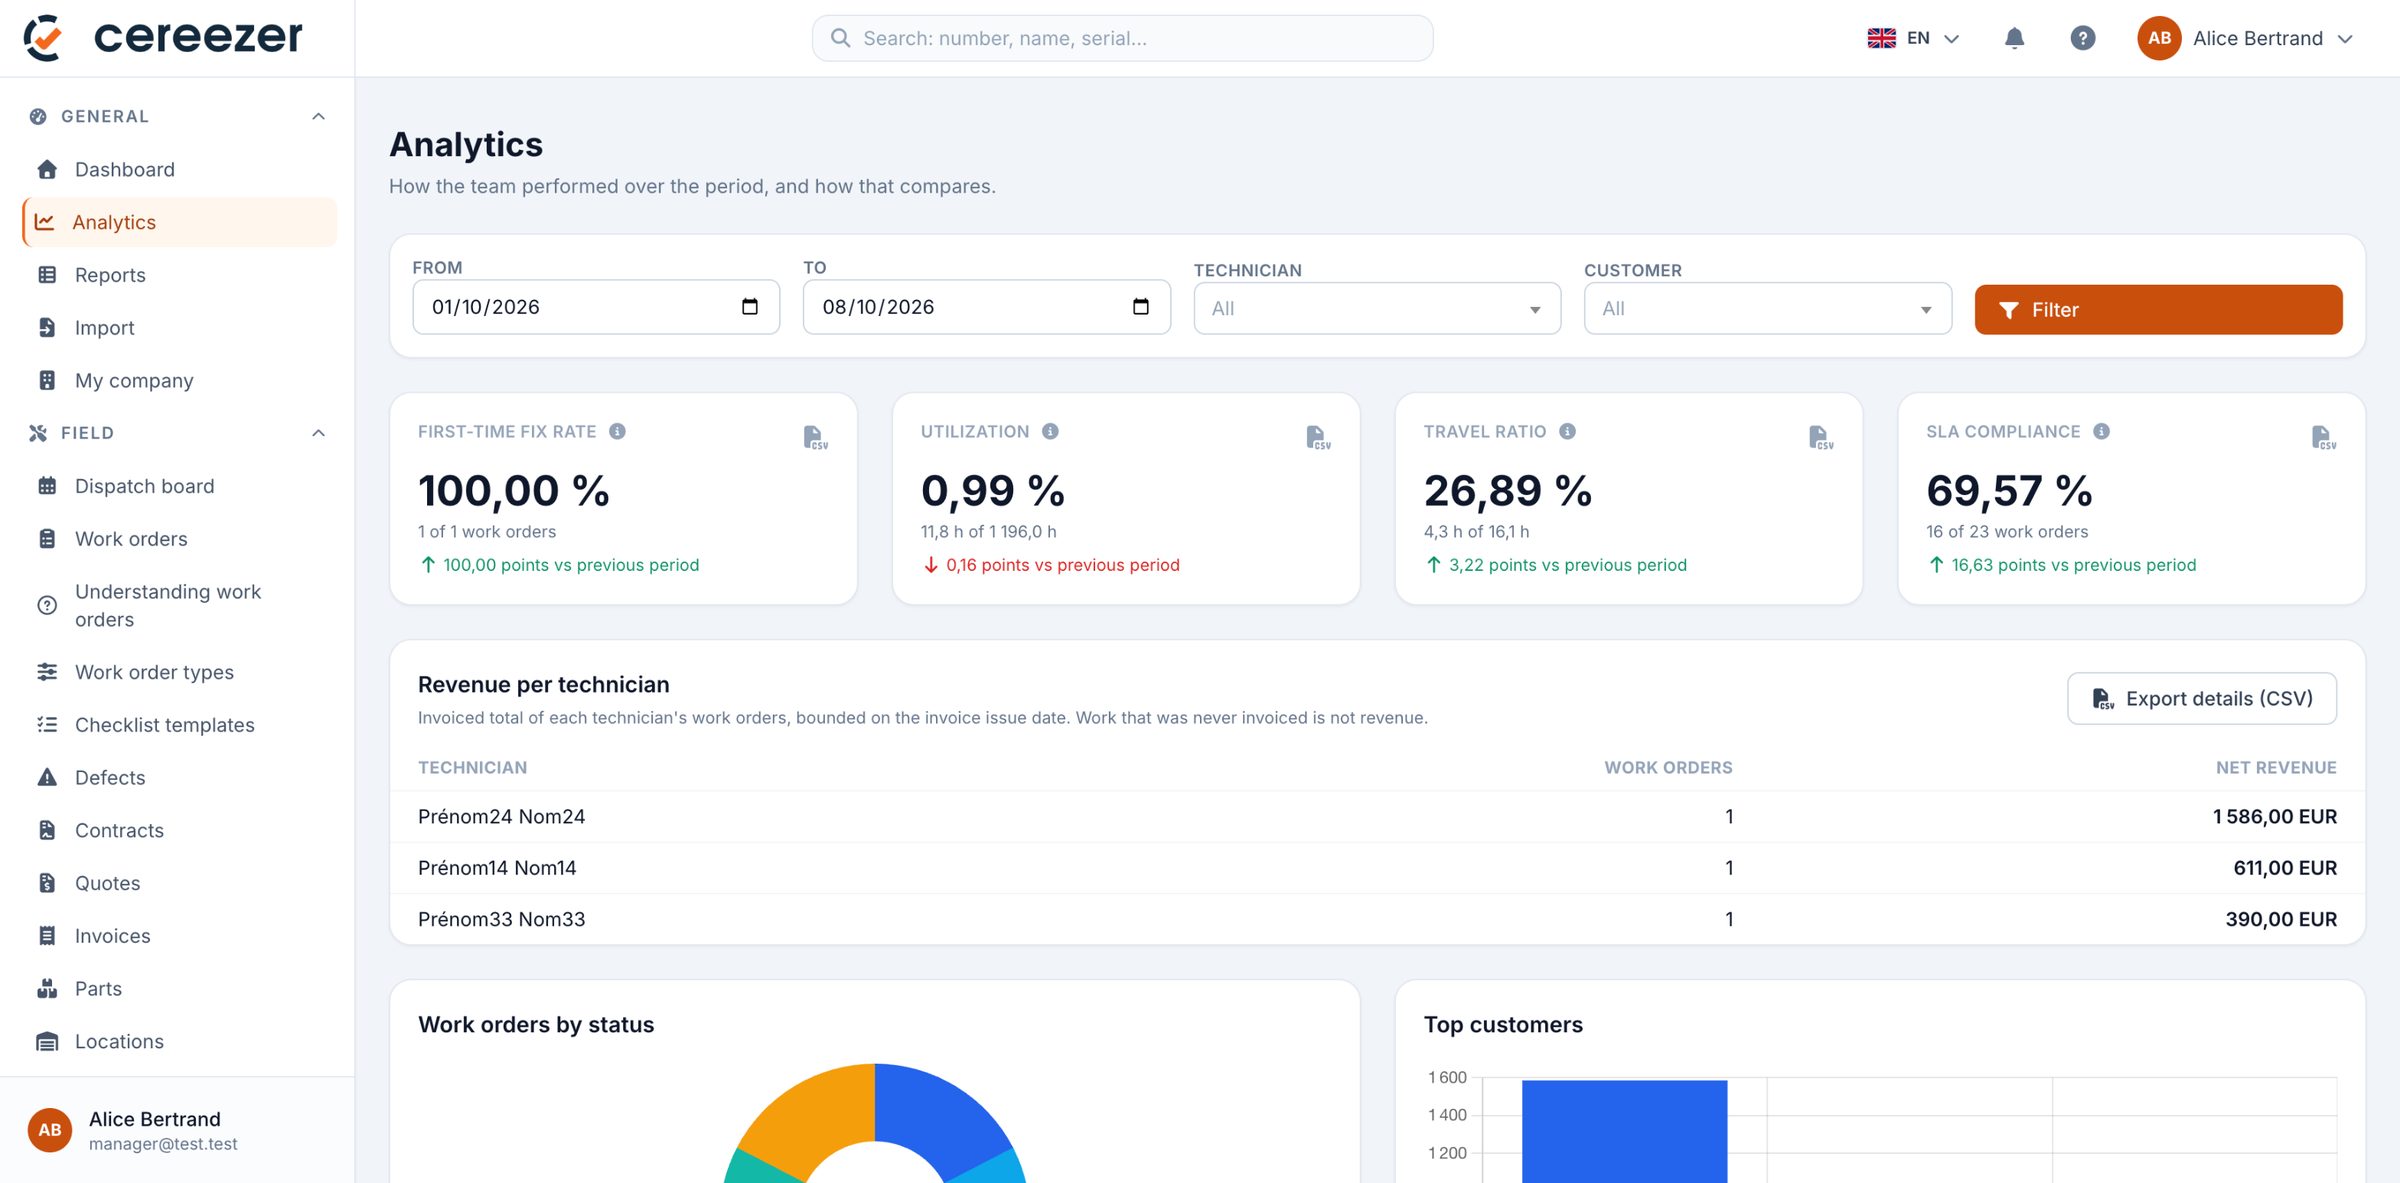Open the Parts page
The image size is (2400, 1183).
179,989
